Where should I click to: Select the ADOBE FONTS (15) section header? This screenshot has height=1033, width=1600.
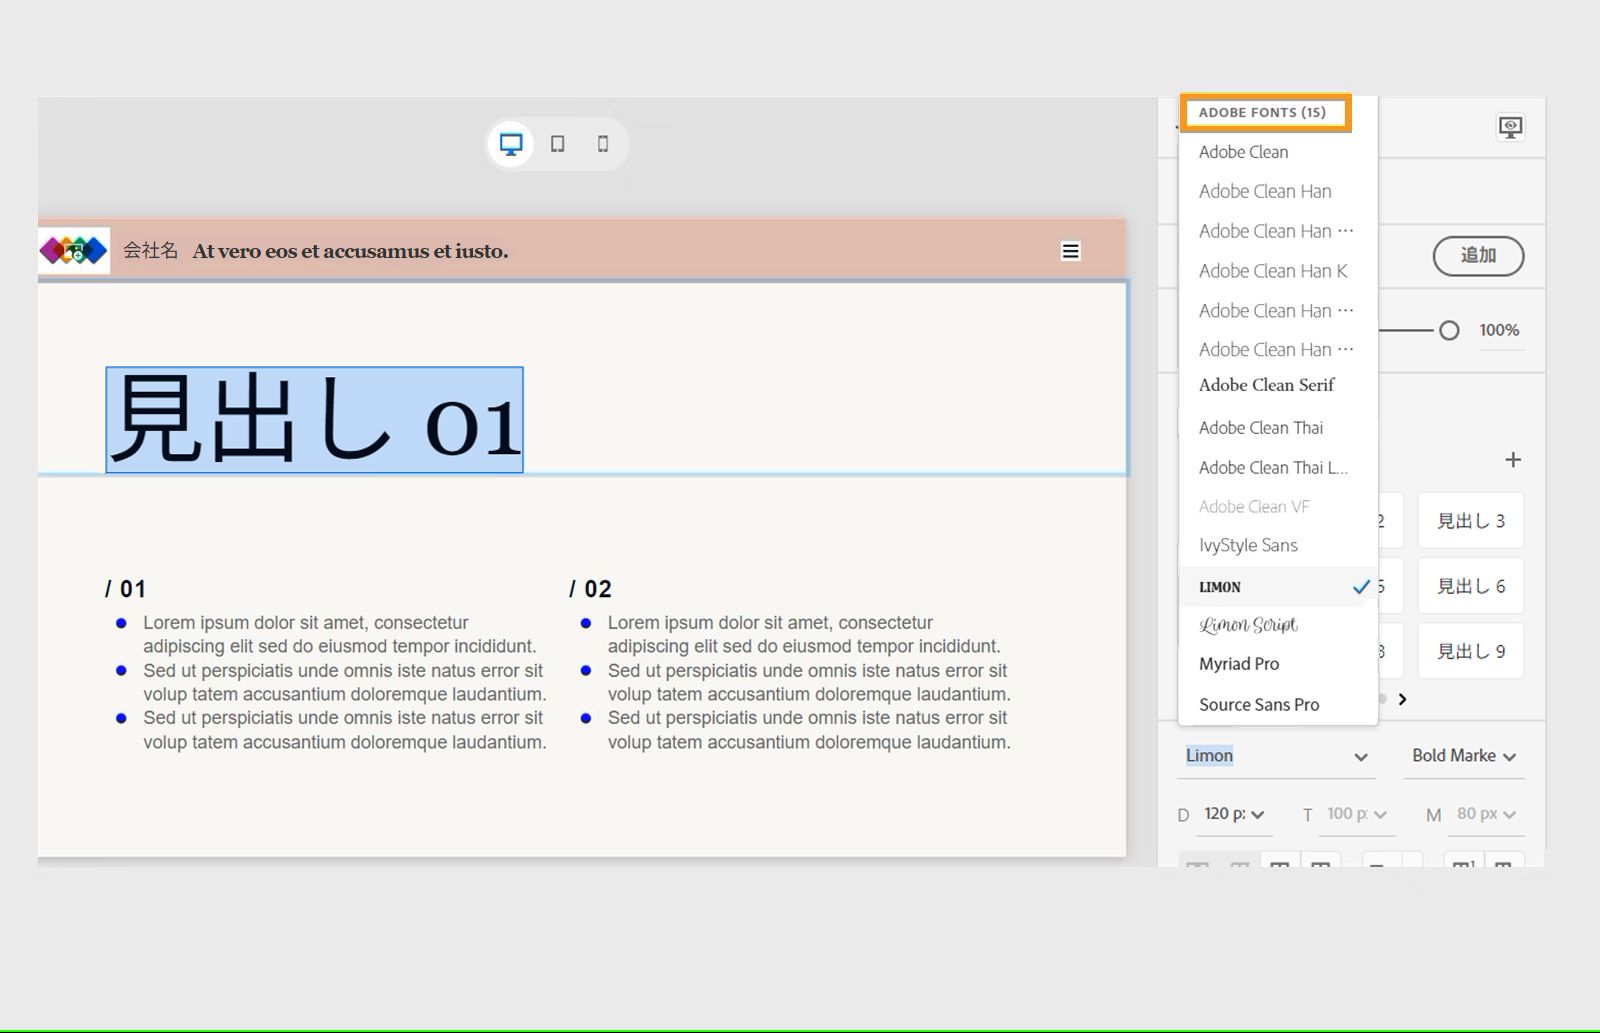1265,113
